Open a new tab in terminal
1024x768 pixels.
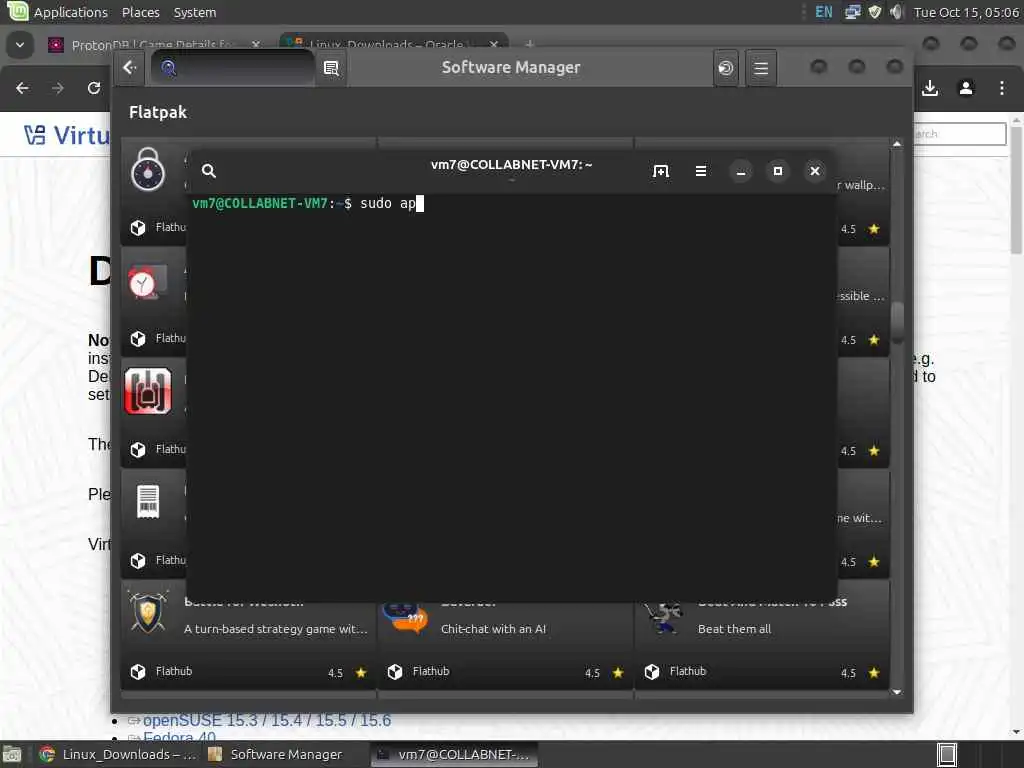(x=661, y=171)
